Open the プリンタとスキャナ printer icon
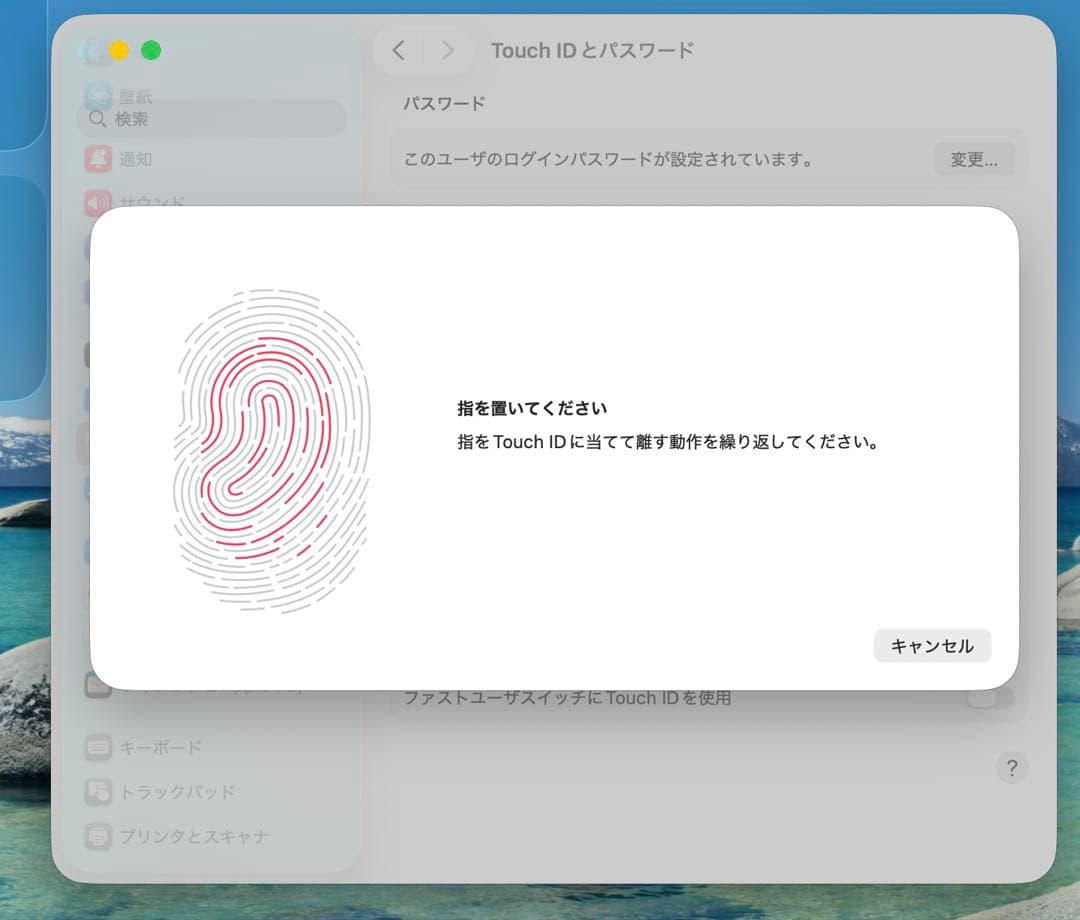The width and height of the screenshot is (1080, 920). pyautogui.click(x=98, y=836)
